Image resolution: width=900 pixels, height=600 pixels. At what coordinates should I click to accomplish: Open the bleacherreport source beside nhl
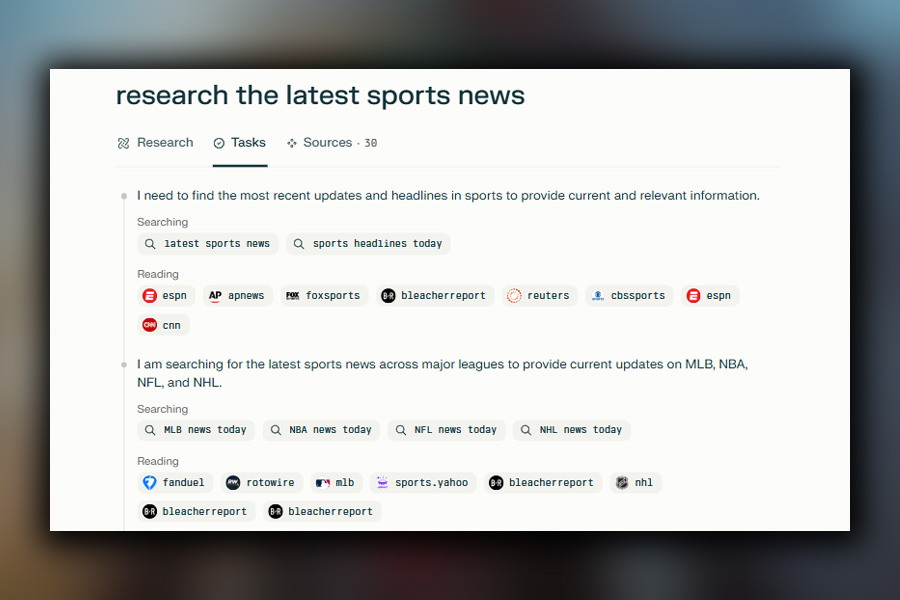click(x=542, y=483)
